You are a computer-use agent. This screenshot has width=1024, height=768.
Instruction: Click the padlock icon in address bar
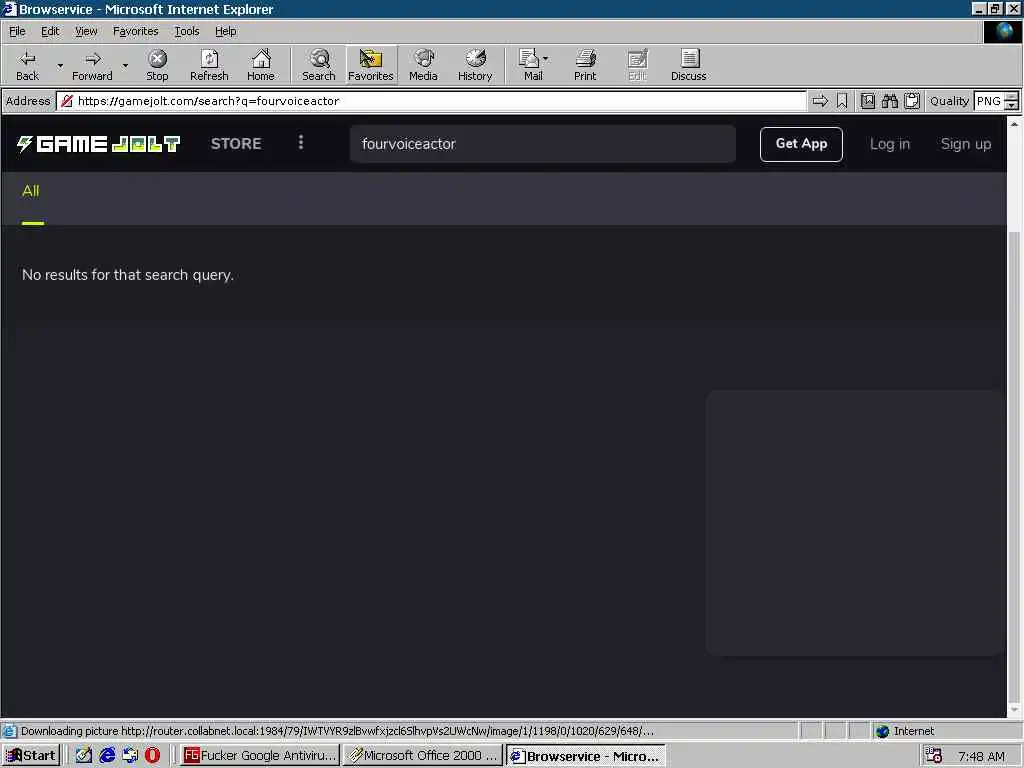[67, 101]
